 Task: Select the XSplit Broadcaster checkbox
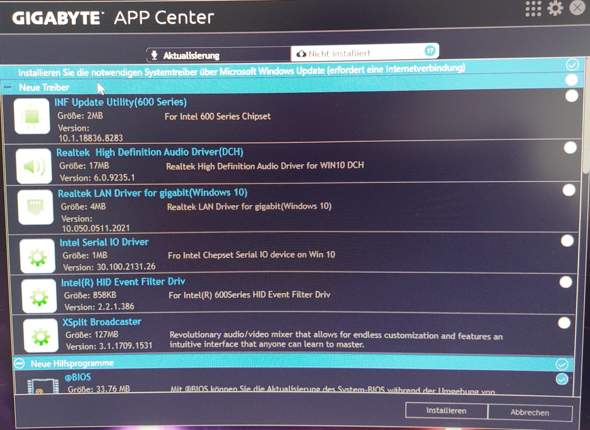(x=564, y=322)
